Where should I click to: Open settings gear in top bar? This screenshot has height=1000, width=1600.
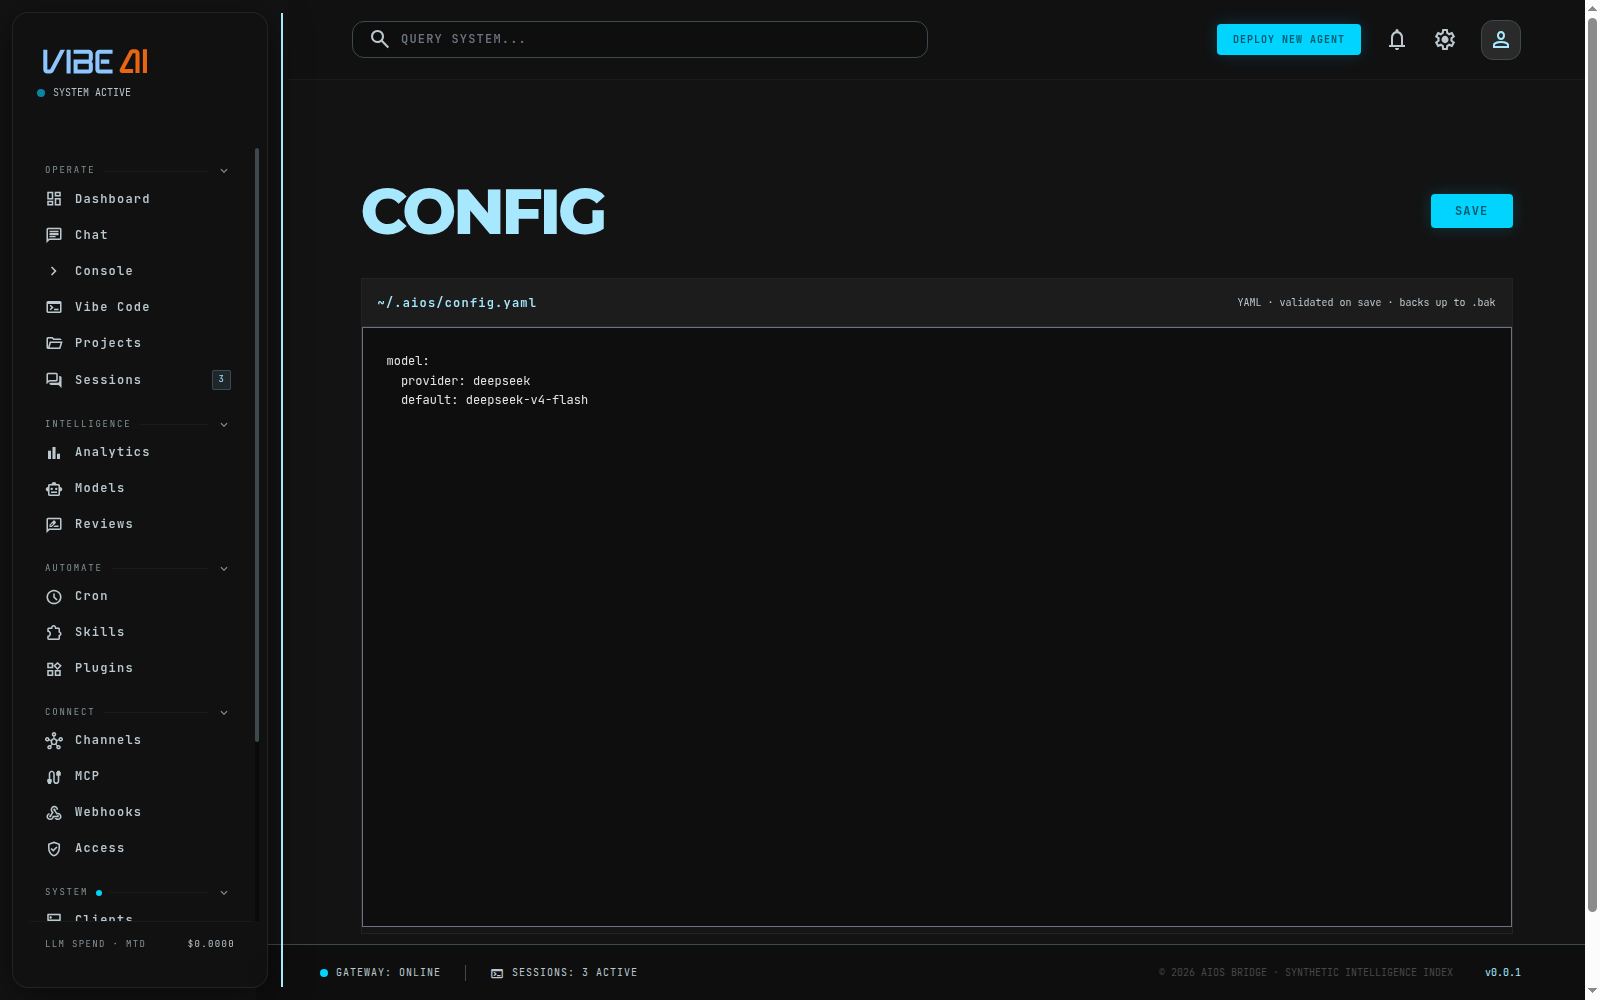pos(1445,40)
